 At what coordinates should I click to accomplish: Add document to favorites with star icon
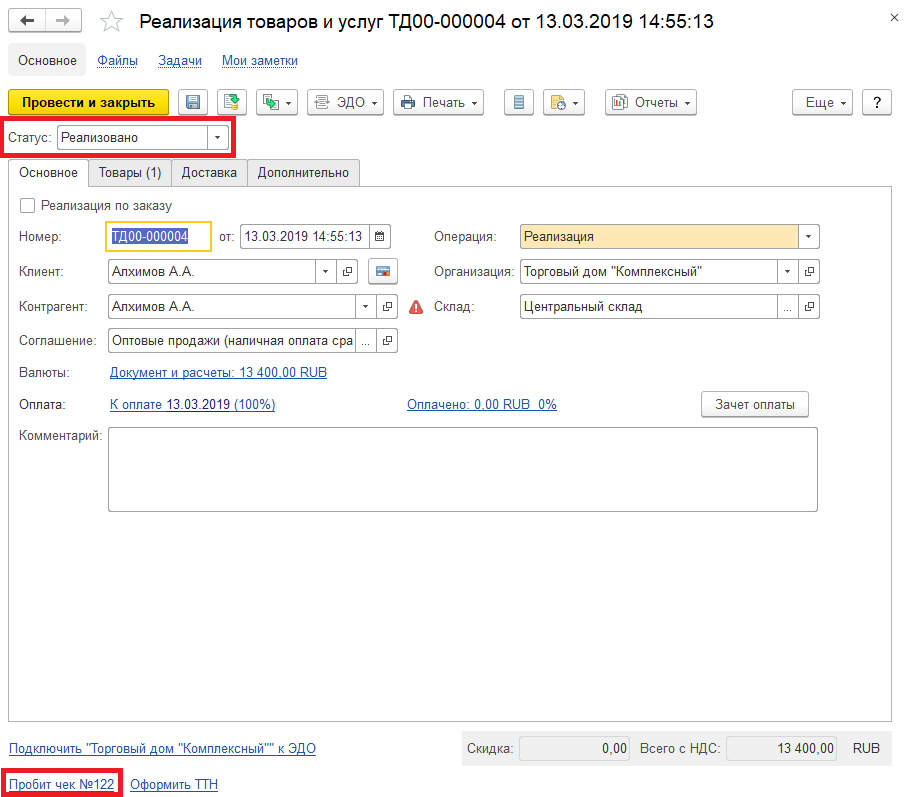114,22
